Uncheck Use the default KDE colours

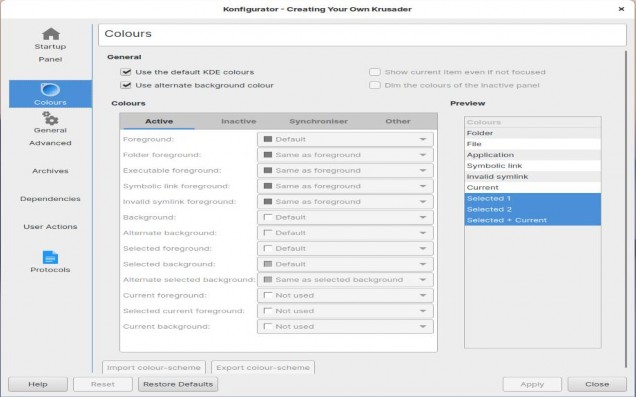126,72
